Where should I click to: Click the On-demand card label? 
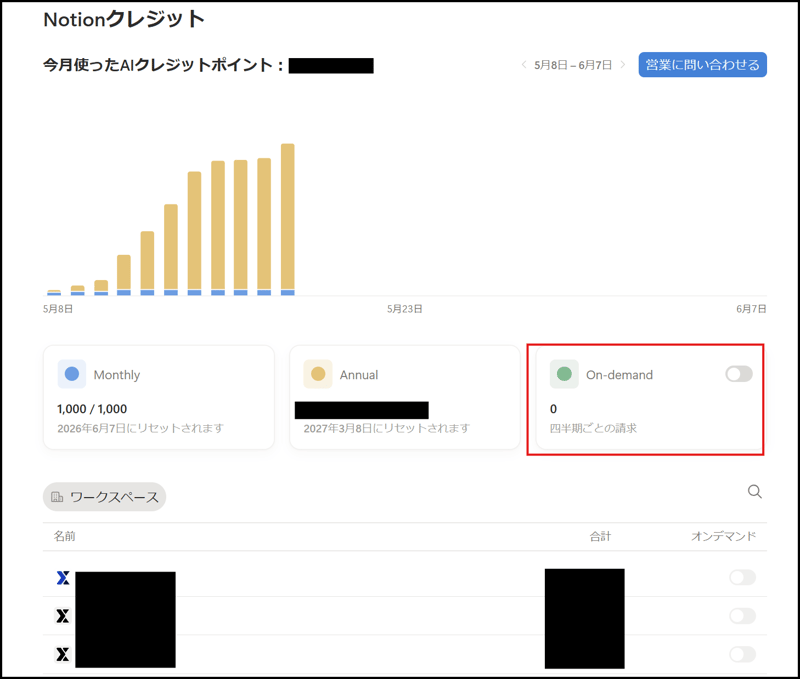[x=619, y=375]
